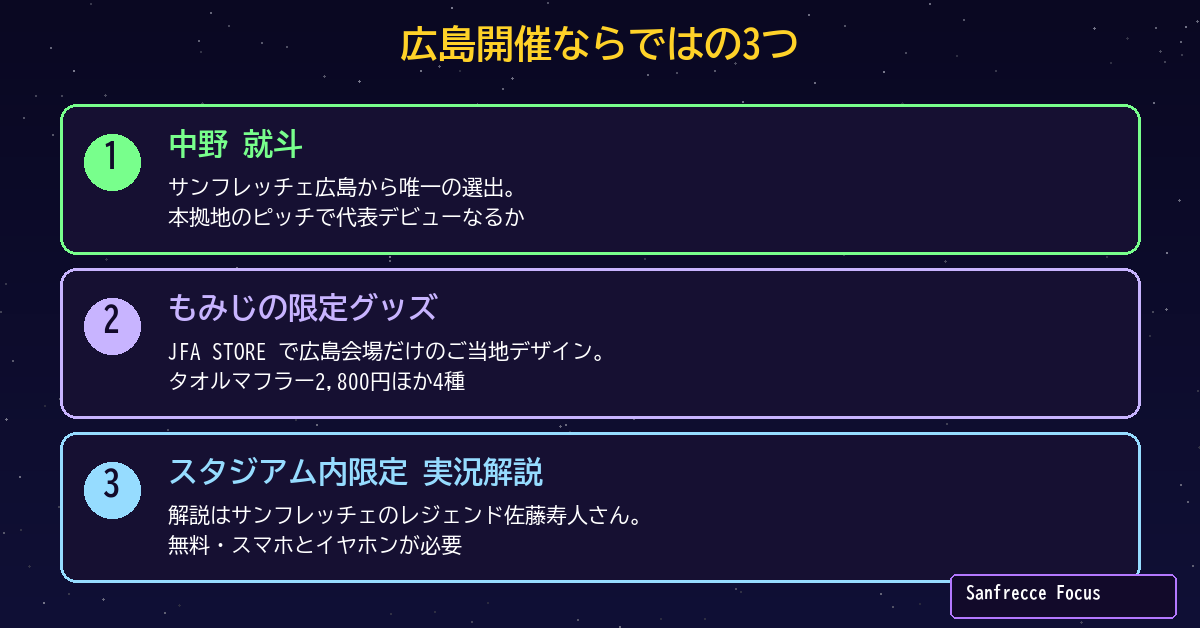Click the 無料・スマホとイヤホンが必要 line
The width and height of the screenshot is (1200, 628).
(315, 546)
